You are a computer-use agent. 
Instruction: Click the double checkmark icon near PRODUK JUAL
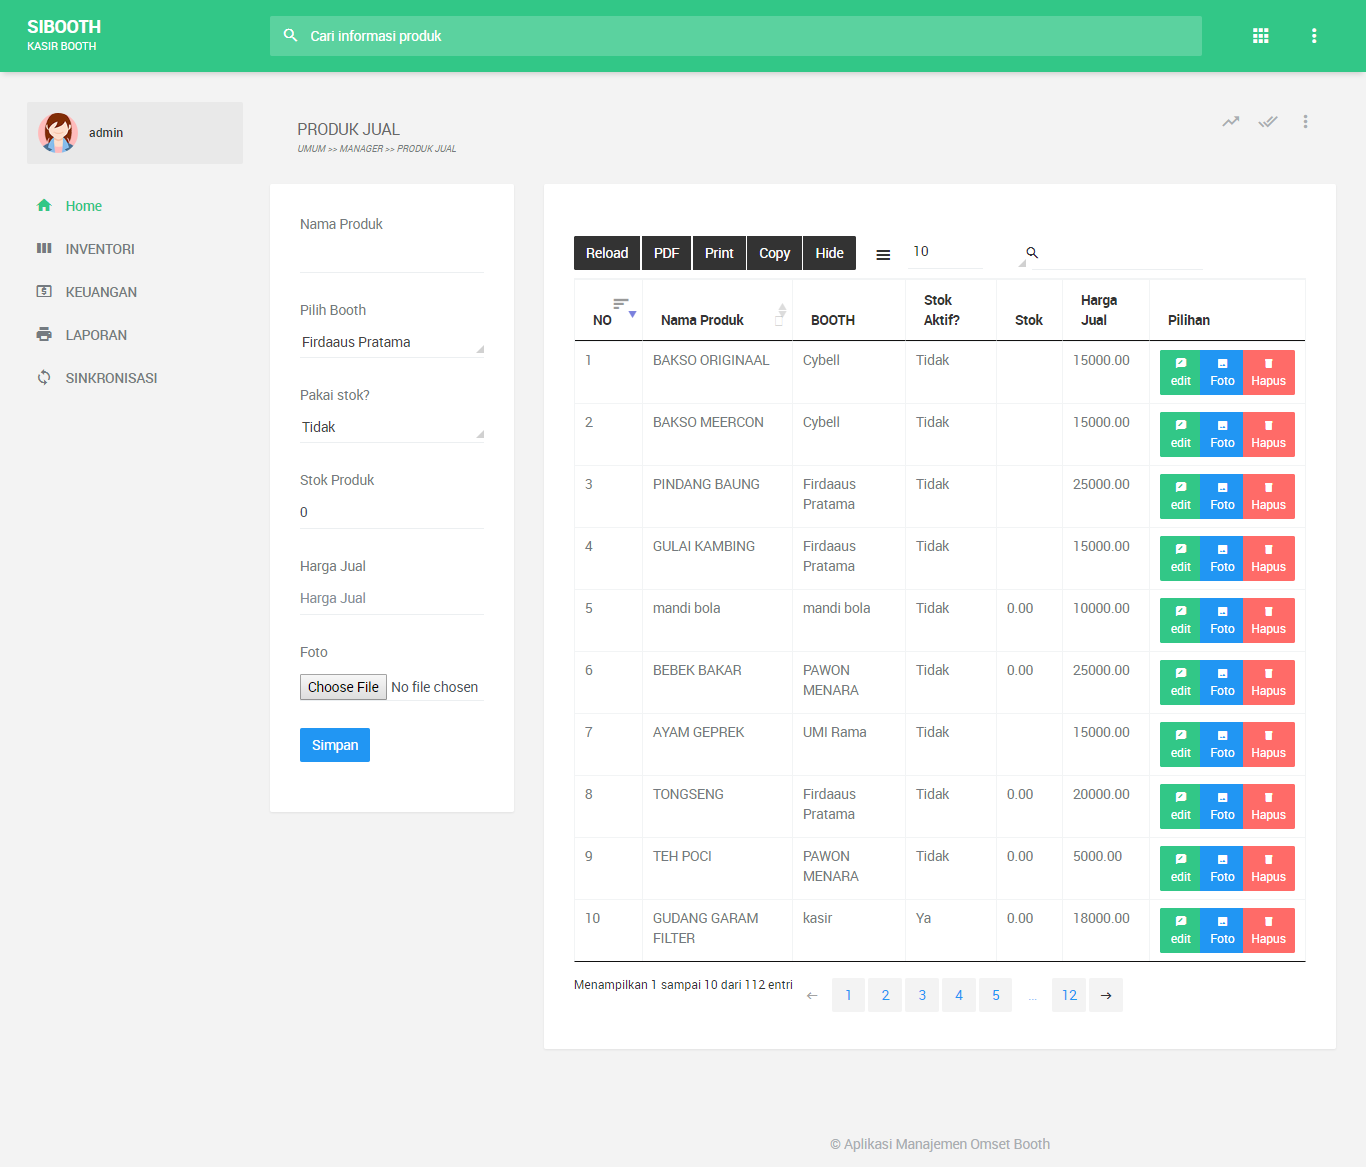tap(1268, 121)
